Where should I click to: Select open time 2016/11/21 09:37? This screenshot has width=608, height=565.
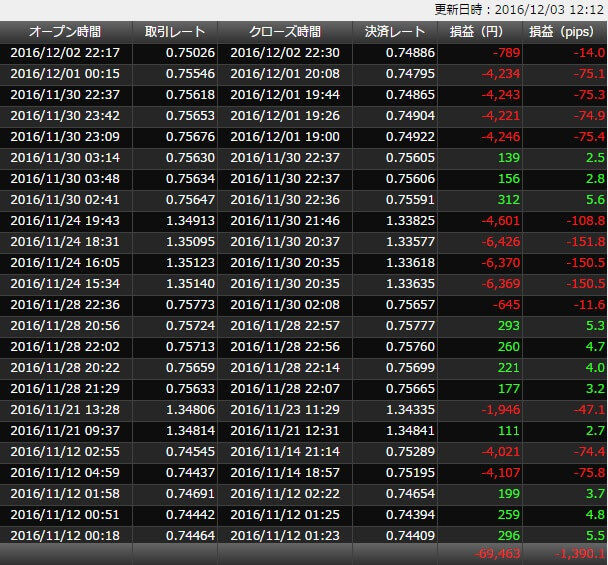click(65, 430)
